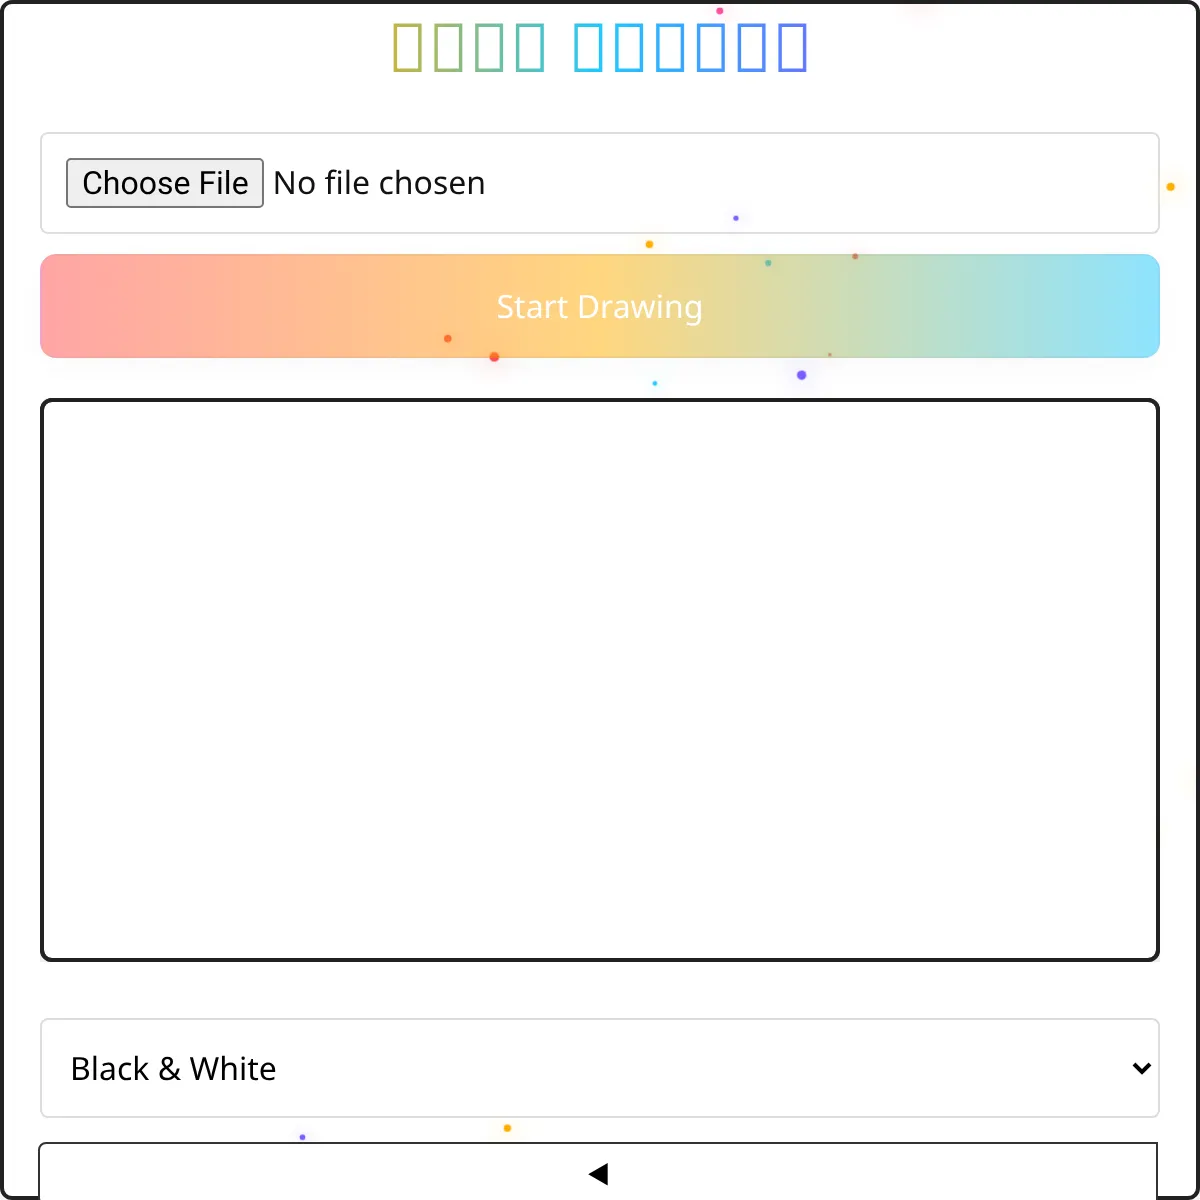Browse for an image with Choose File
Viewport: 1200px width, 1200px height.
[x=165, y=183]
